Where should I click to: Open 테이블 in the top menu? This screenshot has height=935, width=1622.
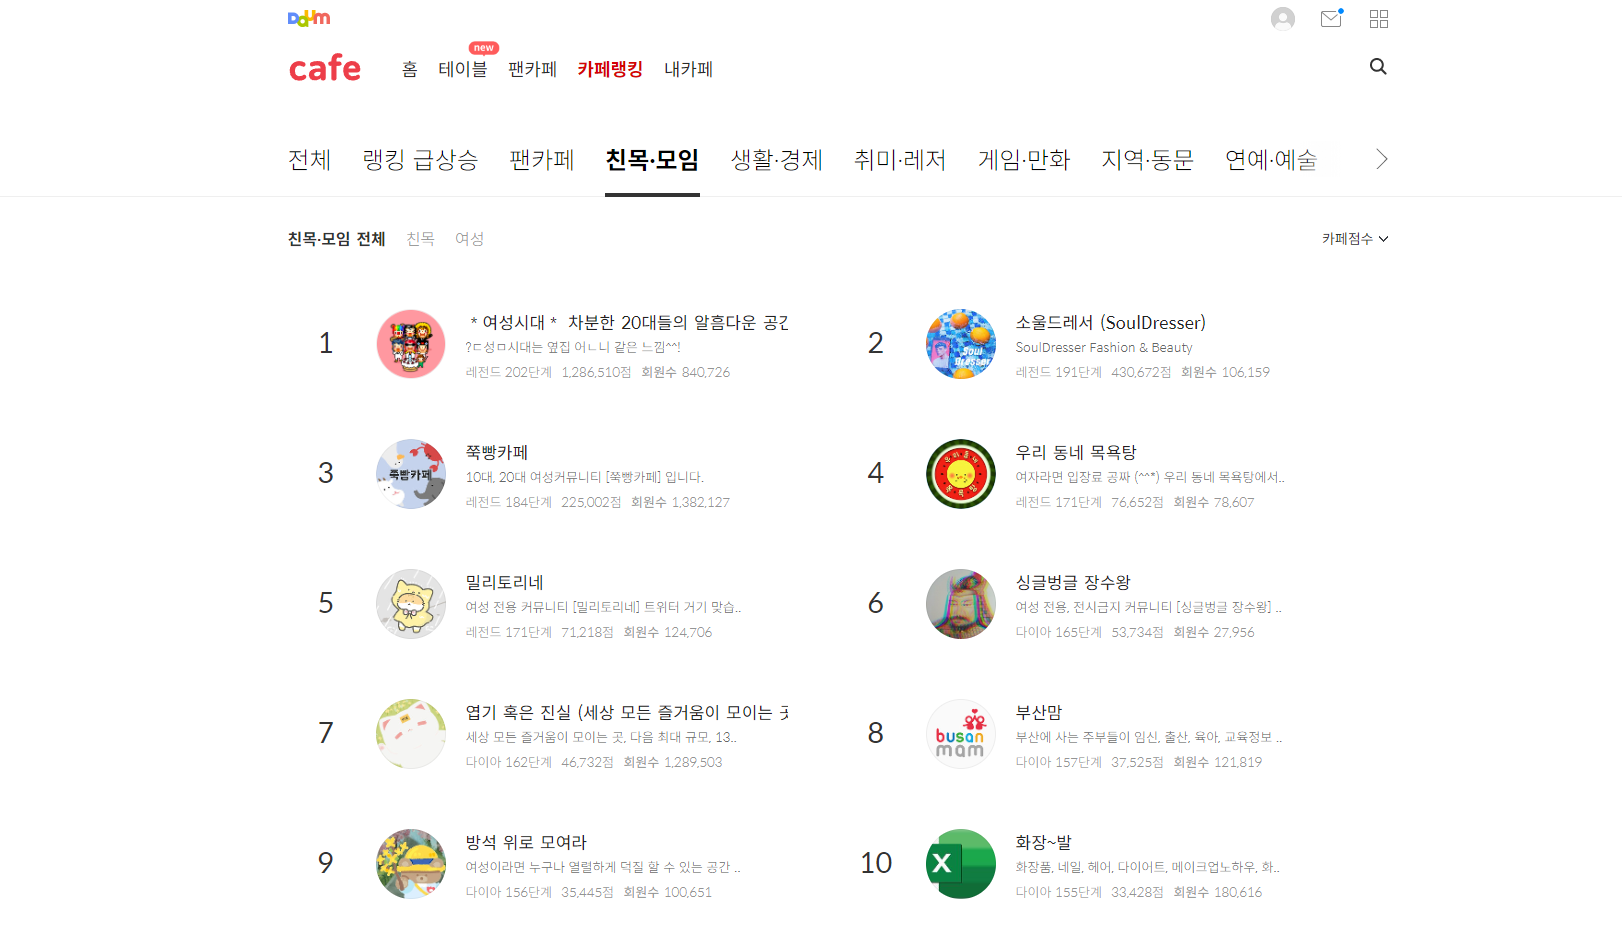[463, 69]
